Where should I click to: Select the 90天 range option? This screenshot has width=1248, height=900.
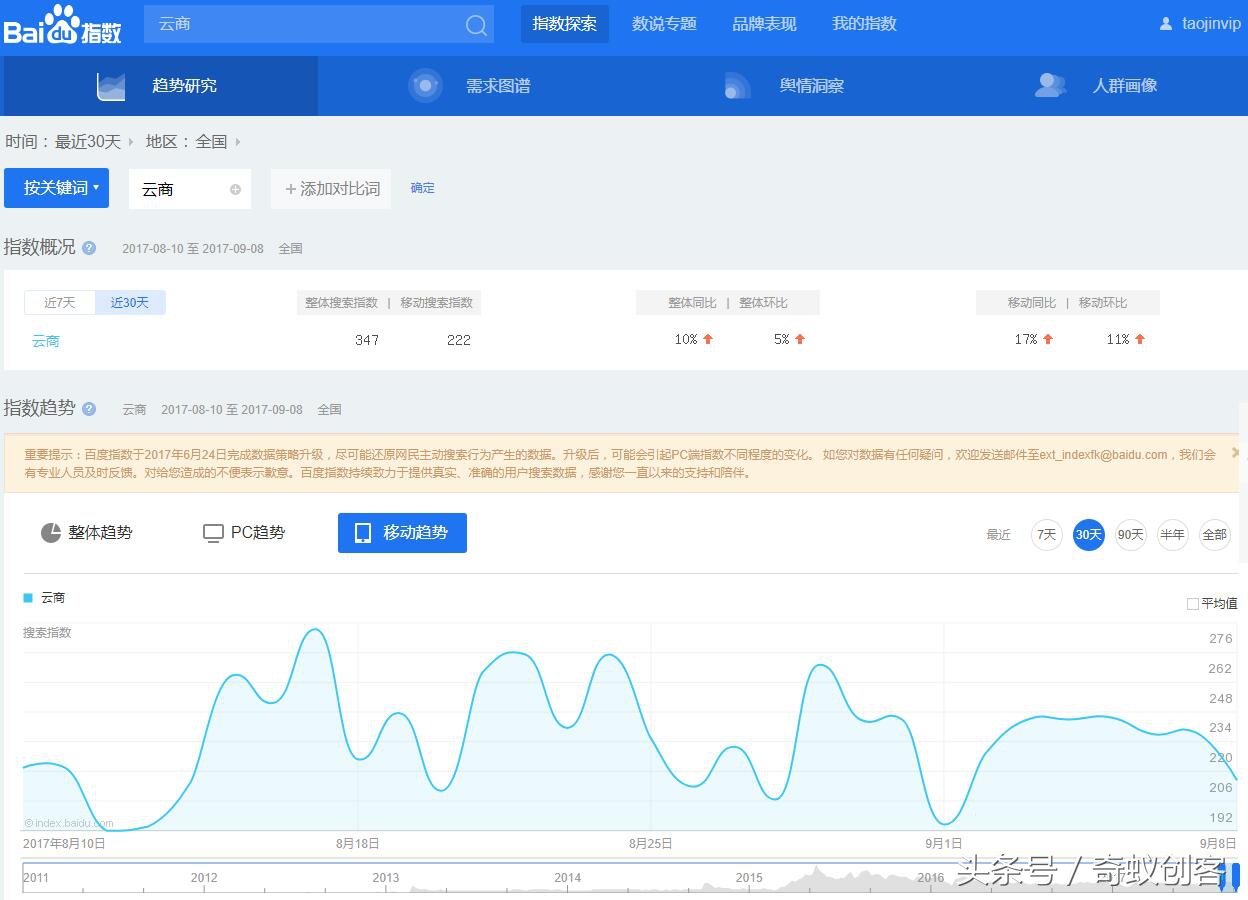pos(1131,535)
